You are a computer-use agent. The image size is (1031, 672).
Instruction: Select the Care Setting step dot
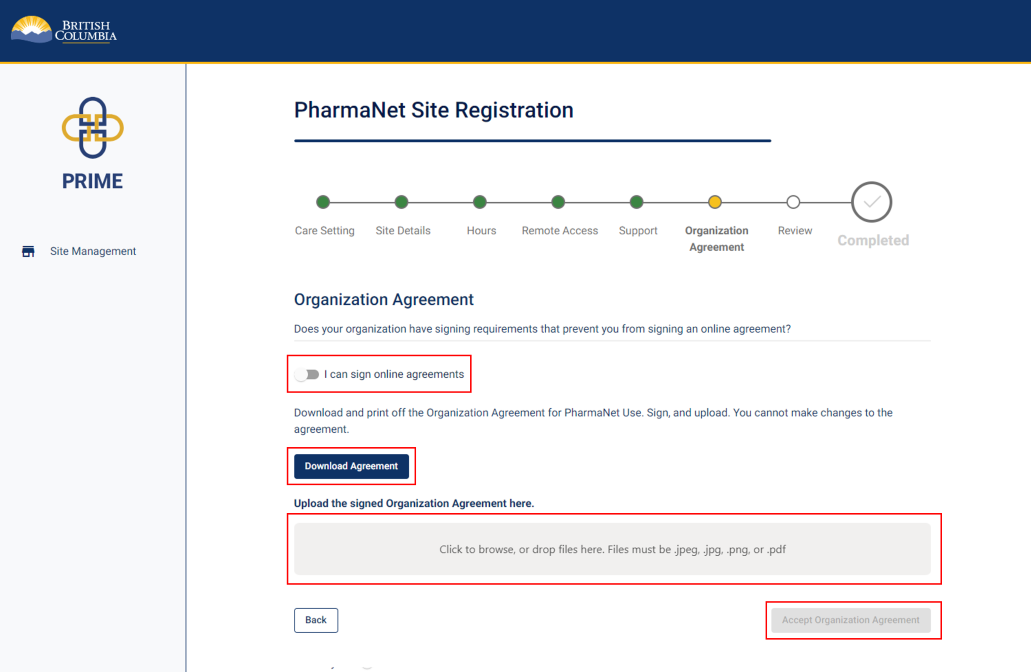pos(323,202)
